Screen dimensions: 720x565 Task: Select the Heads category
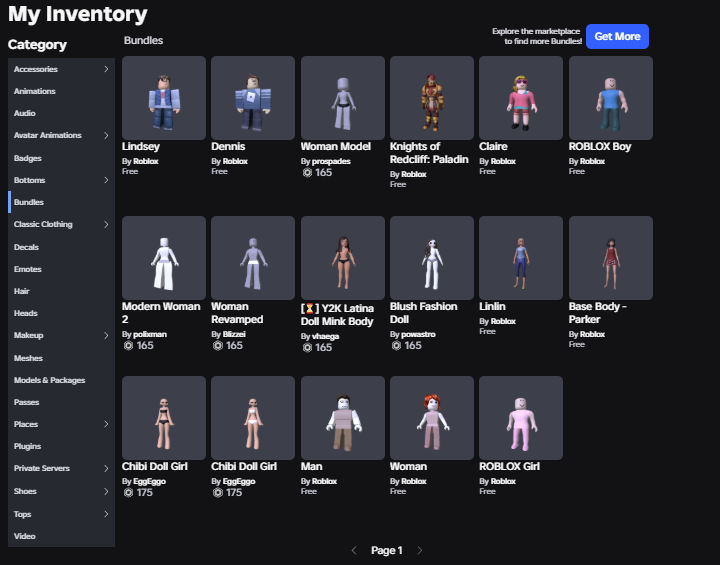coord(61,313)
